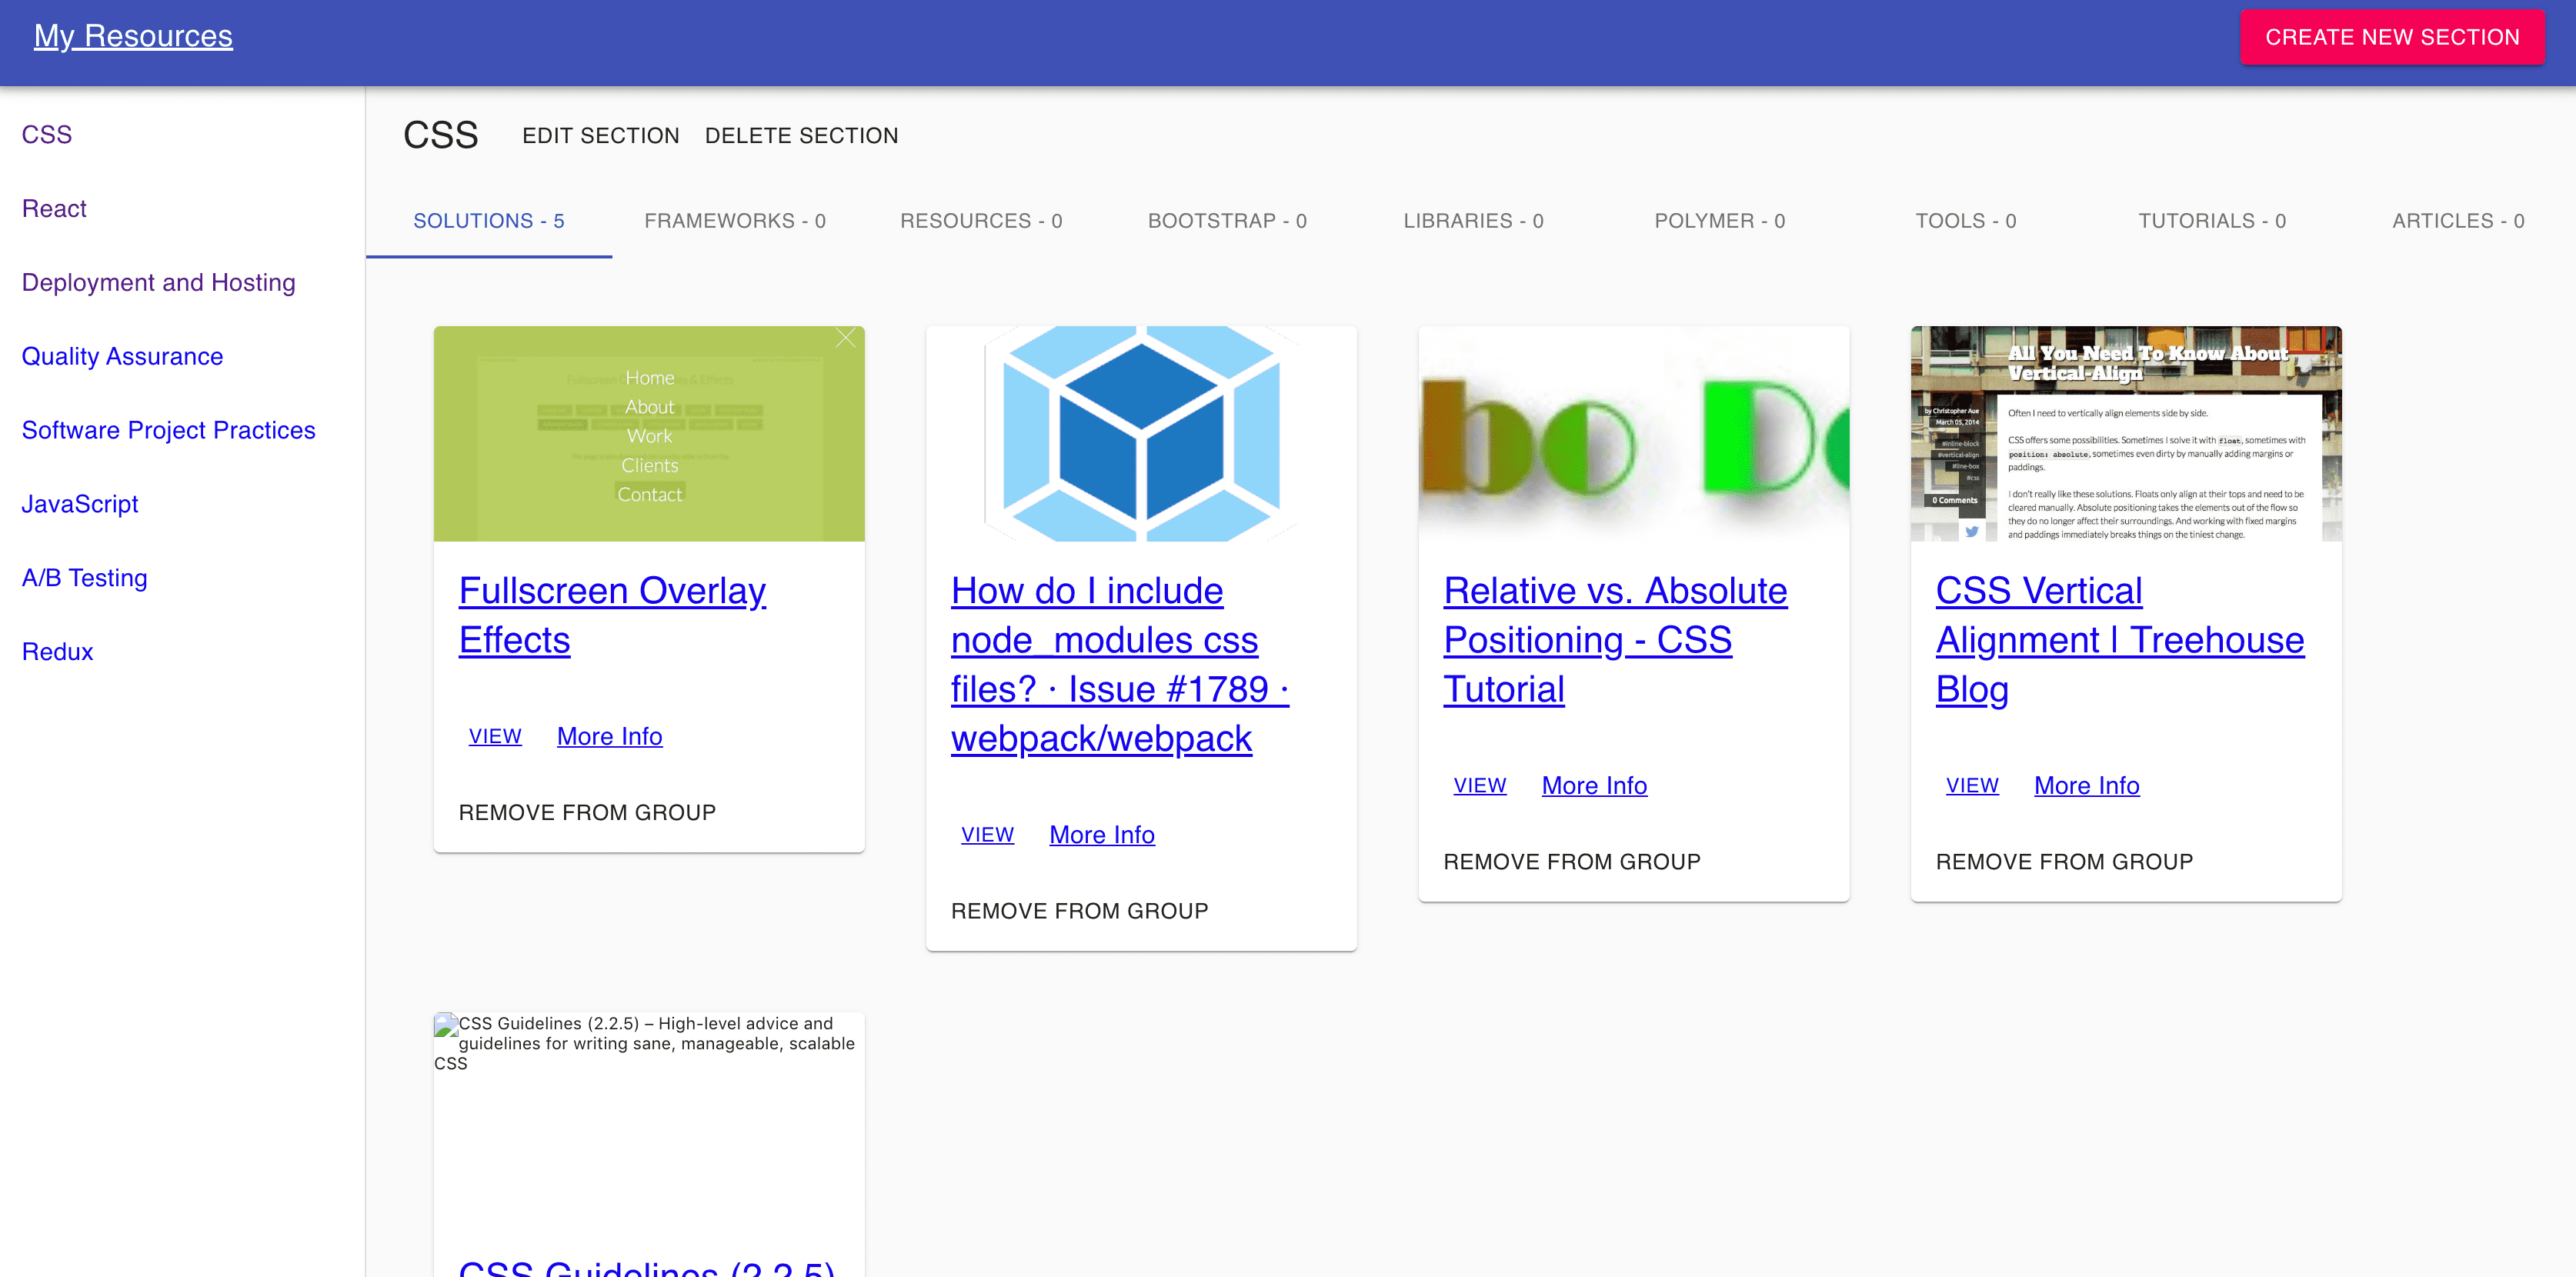
Task: Click the Edit Section button
Action: click(600, 136)
